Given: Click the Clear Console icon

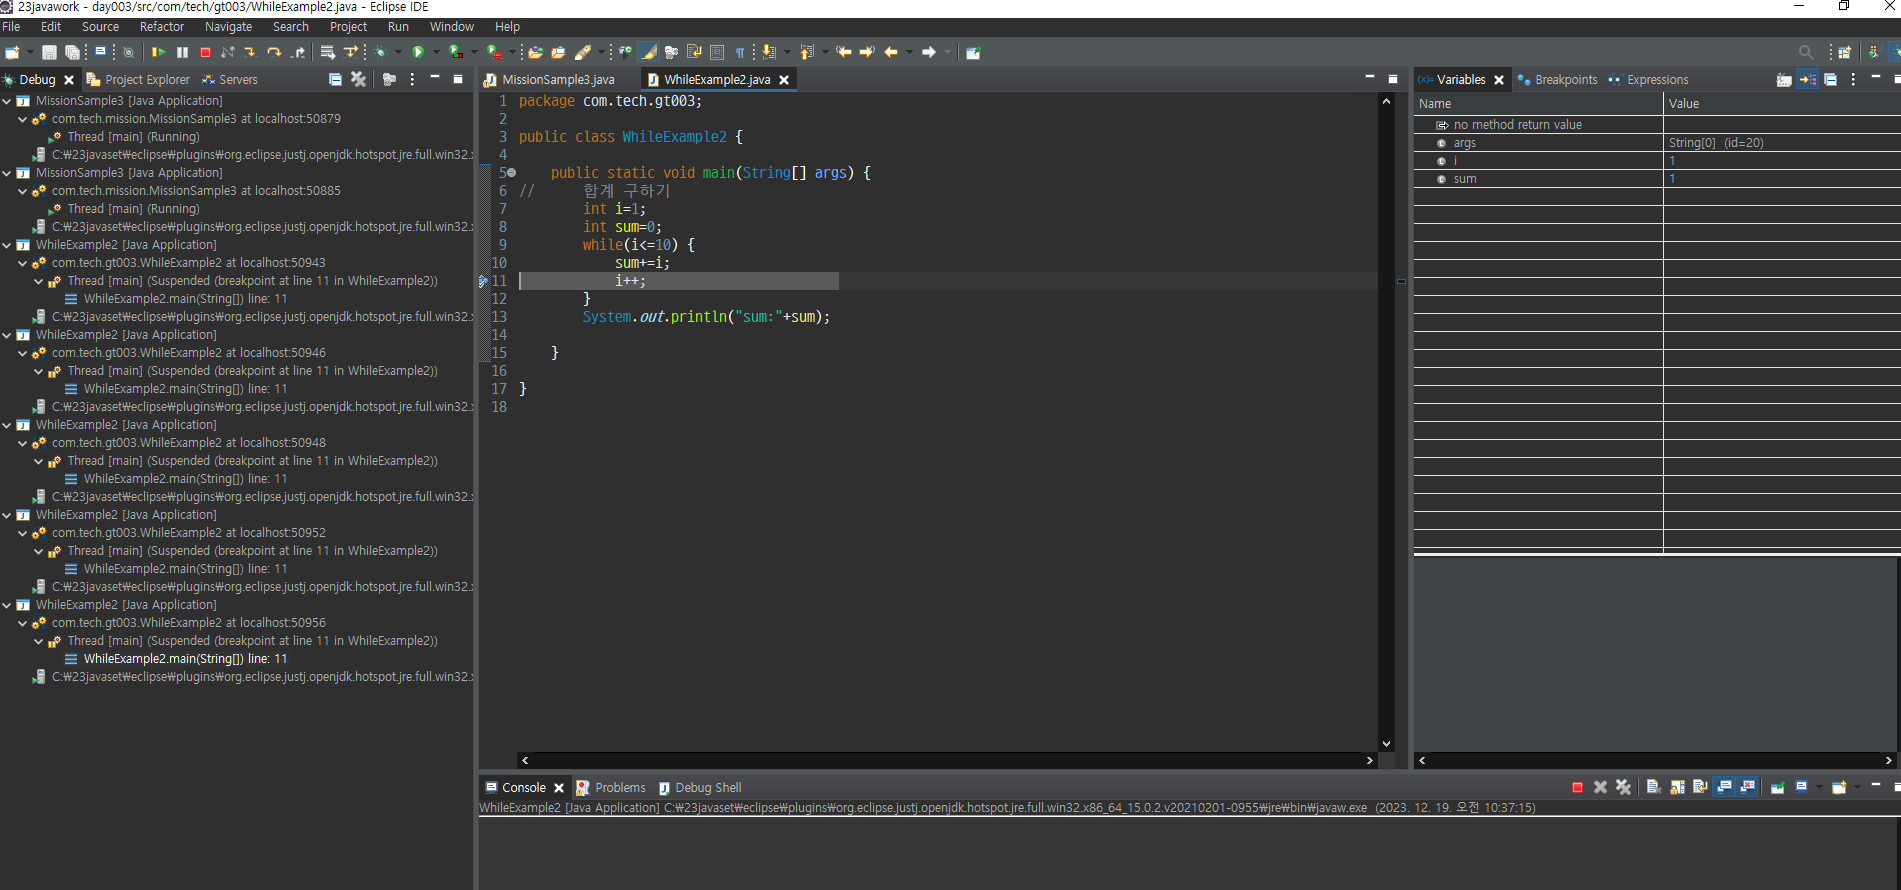Looking at the screenshot, I should point(1654,787).
